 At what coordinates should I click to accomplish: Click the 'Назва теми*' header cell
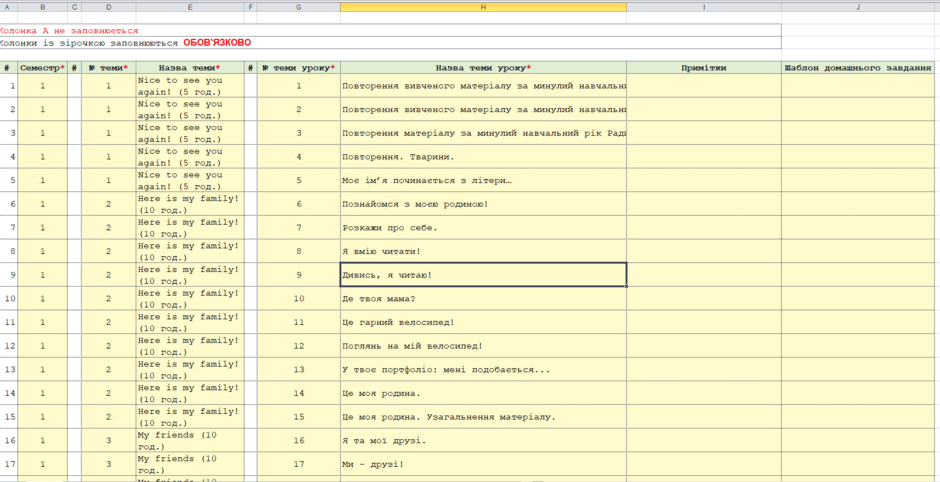190,68
